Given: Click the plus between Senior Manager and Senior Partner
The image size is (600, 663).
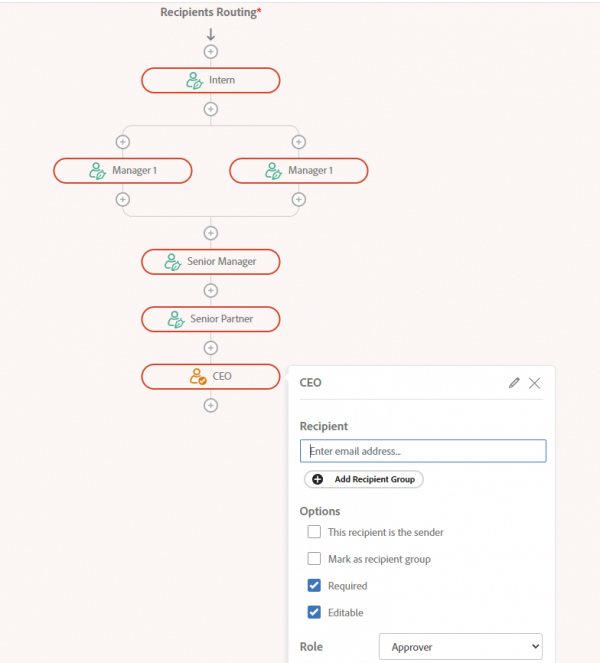Looking at the screenshot, I should pyautogui.click(x=211, y=290).
